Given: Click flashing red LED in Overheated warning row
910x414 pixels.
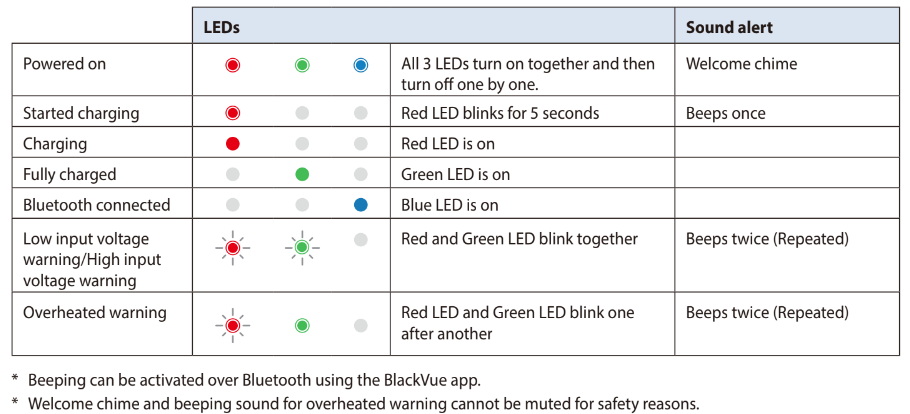Looking at the screenshot, I should click(232, 325).
